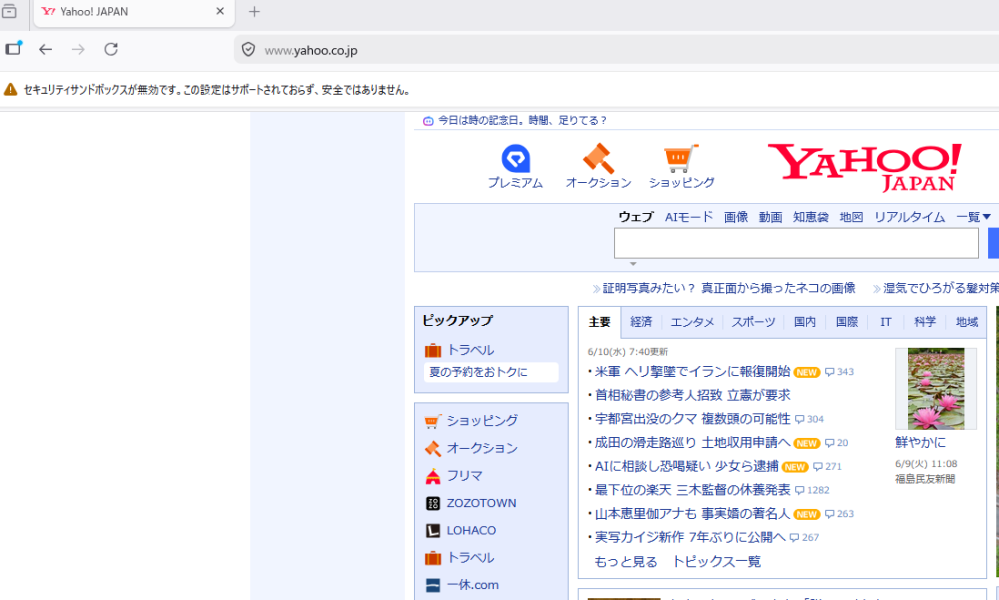Open a new tab with the plus button
The image size is (999, 600).
click(x=254, y=11)
